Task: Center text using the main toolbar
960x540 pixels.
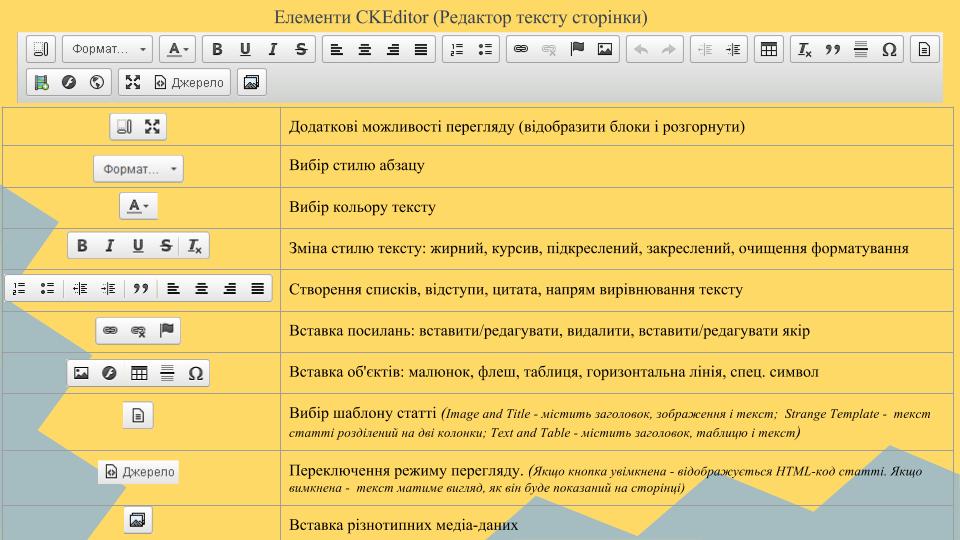Action: coord(365,49)
